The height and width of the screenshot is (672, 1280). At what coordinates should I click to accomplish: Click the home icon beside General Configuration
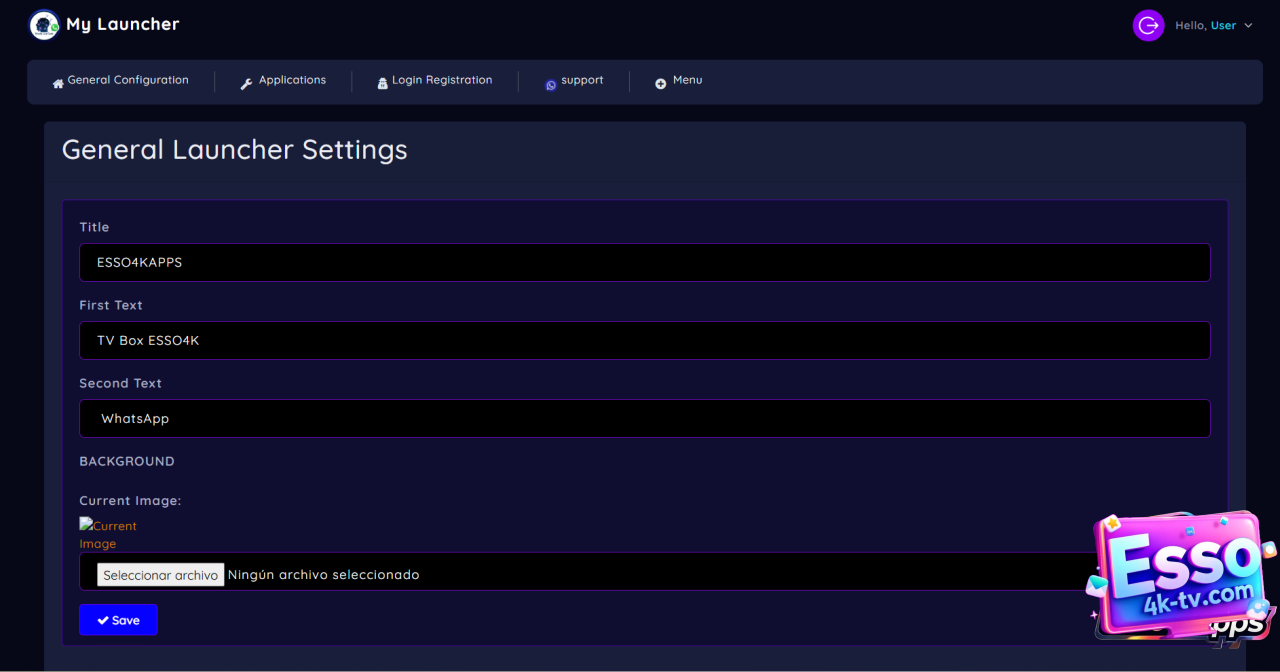(x=58, y=84)
